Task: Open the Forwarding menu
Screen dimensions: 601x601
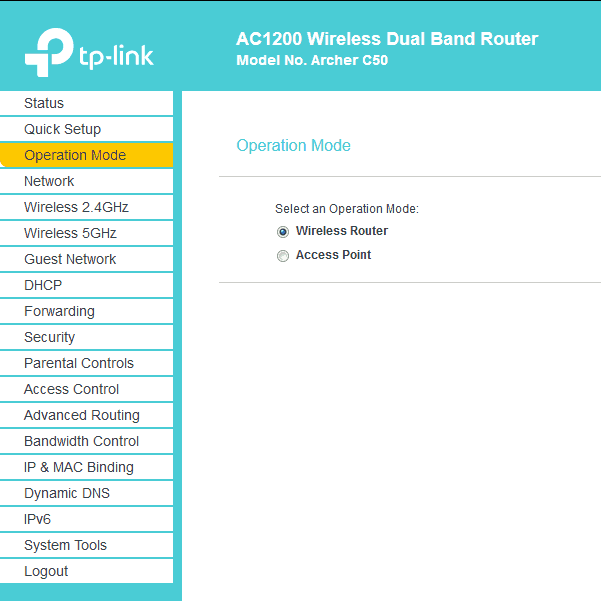Action: click(86, 311)
